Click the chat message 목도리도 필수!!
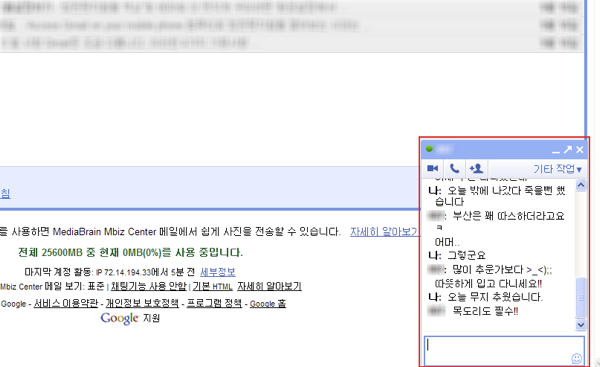The width and height of the screenshot is (600, 367). (485, 311)
